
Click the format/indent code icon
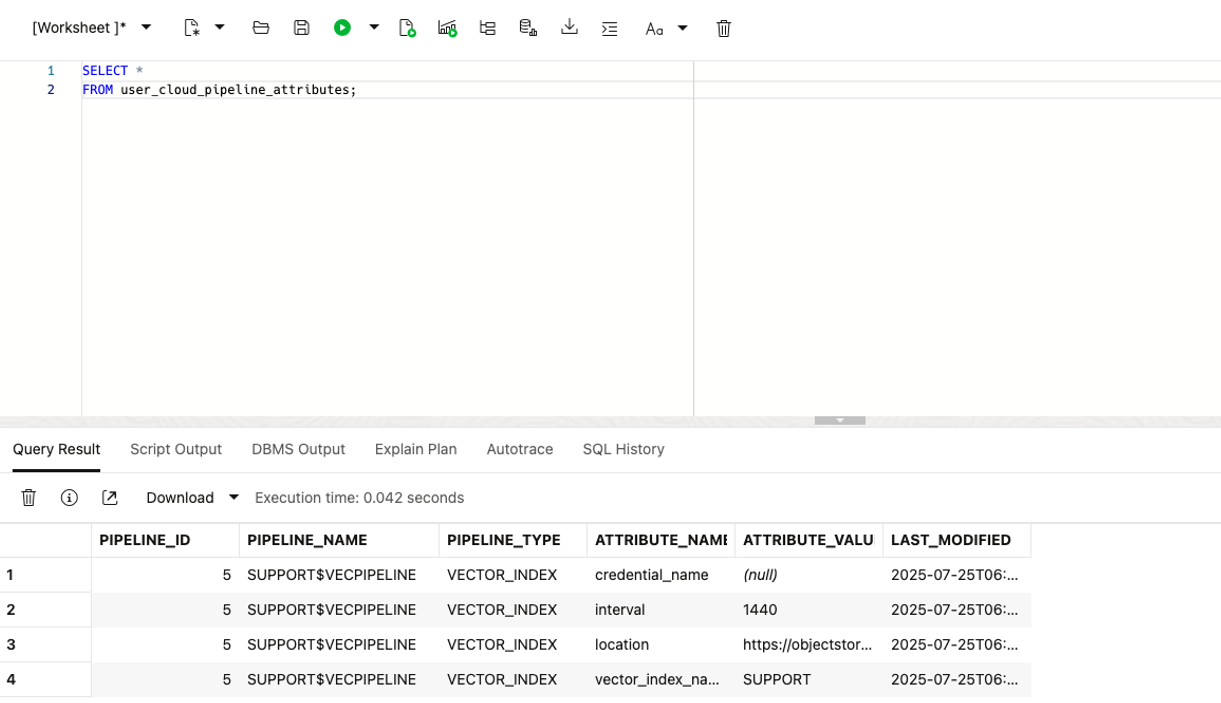[x=609, y=28]
